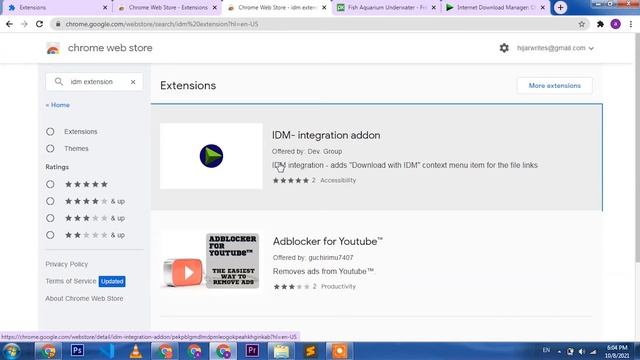Click the page vertical scrollbar

(637, 147)
